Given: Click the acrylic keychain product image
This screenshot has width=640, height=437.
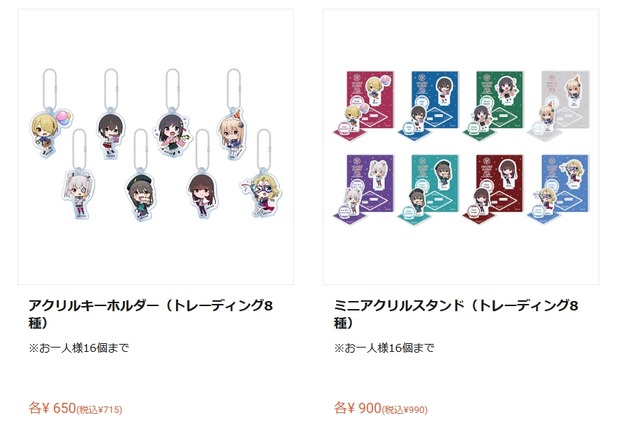Looking at the screenshot, I should coord(156,146).
